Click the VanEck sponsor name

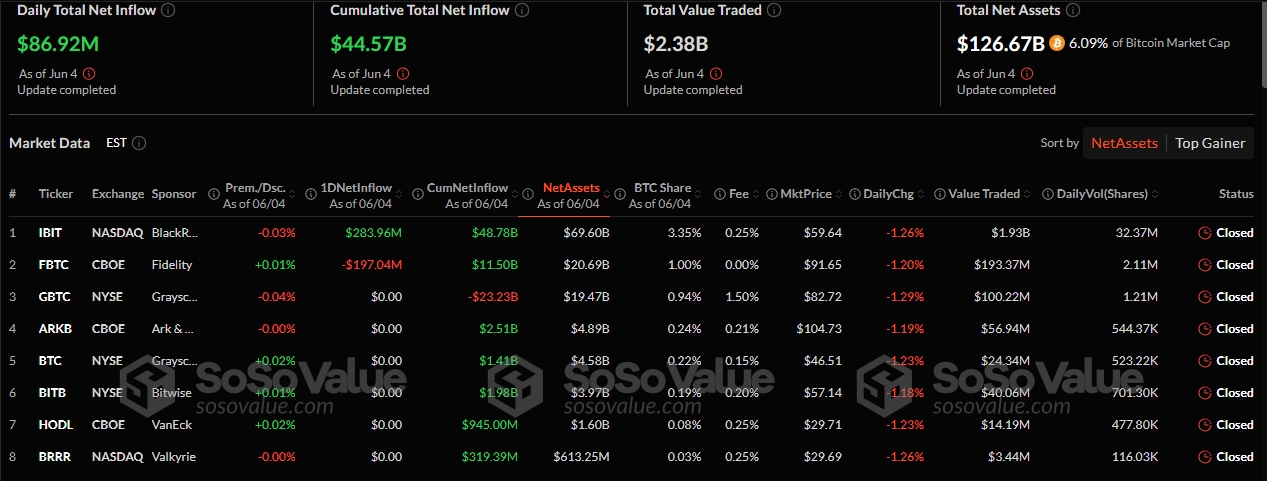tap(172, 425)
